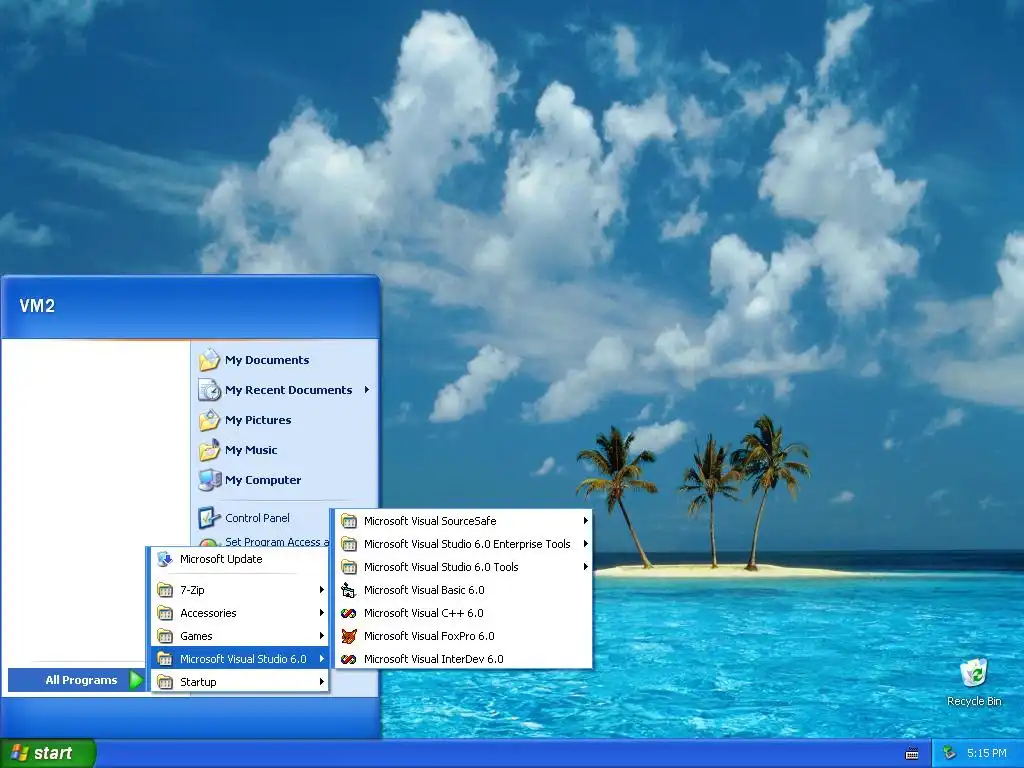
Task: Select Microsoft Visual C++ 6.0 menu entry
Action: (463, 613)
